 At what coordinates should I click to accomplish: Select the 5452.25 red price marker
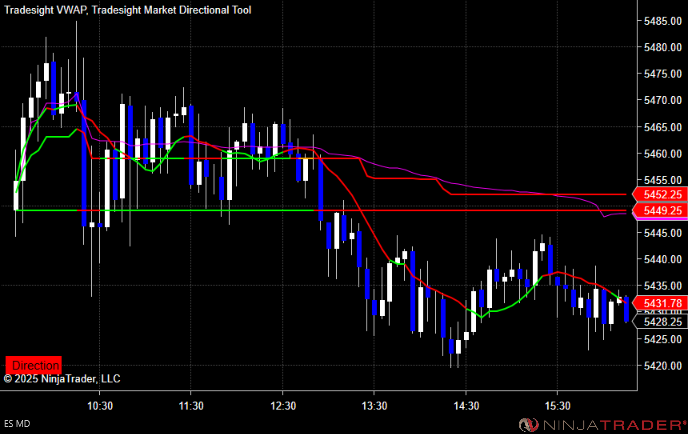point(660,194)
